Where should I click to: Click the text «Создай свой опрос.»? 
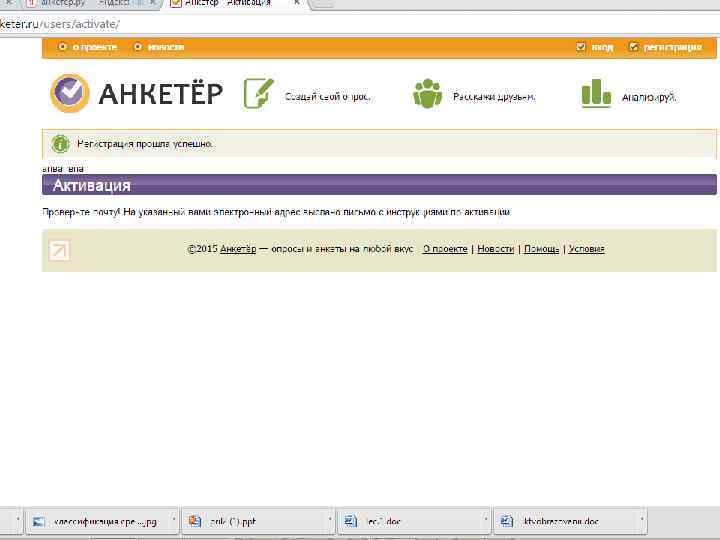coord(328,97)
